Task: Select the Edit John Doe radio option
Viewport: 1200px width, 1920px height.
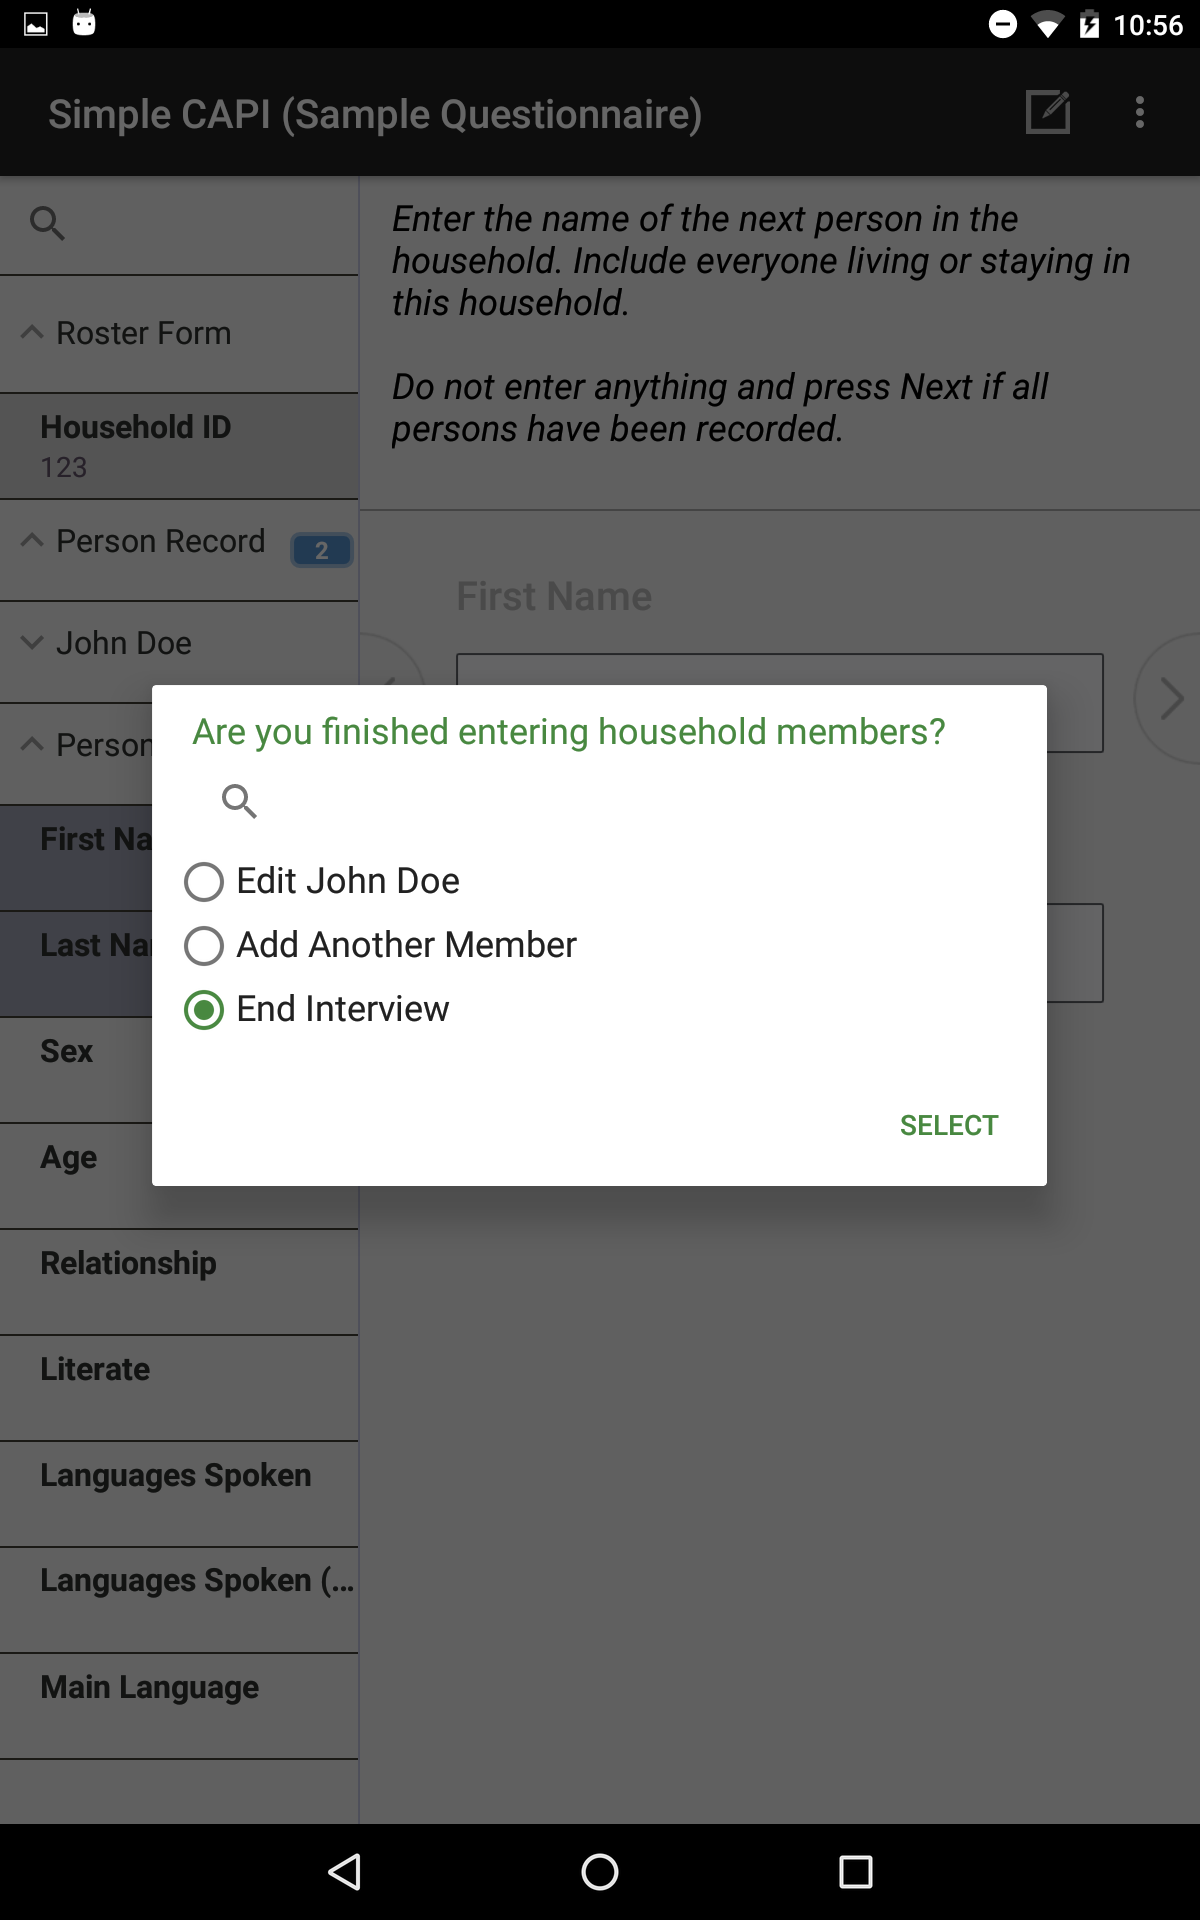Action: [322, 881]
